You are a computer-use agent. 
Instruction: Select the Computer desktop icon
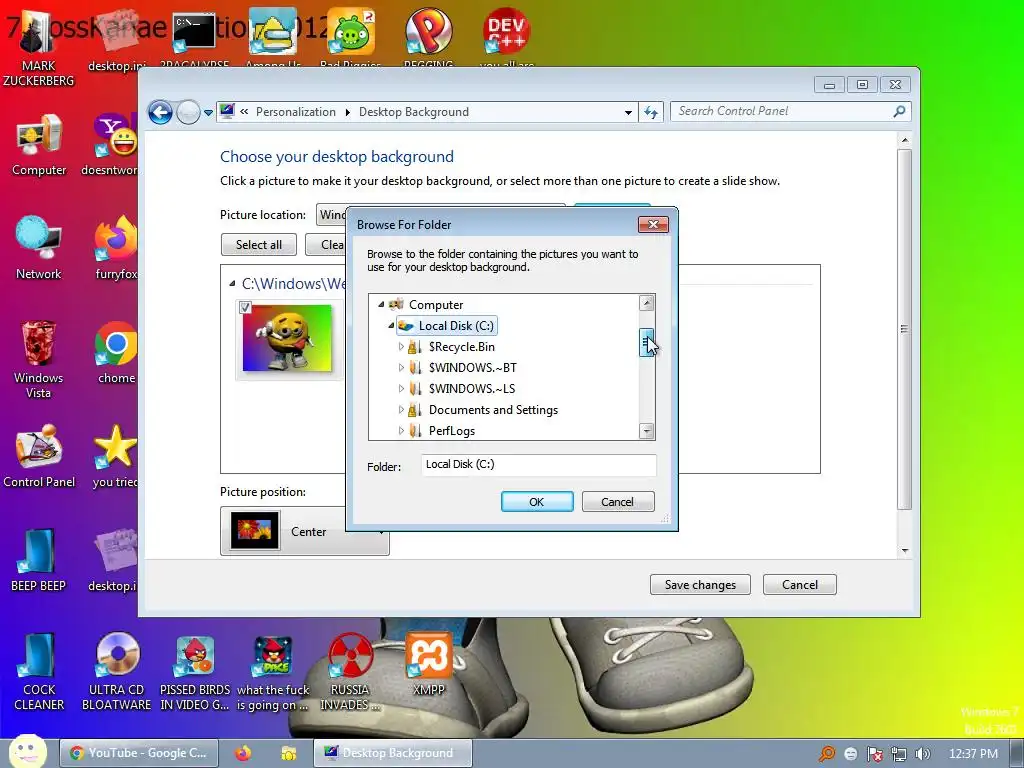pyautogui.click(x=39, y=145)
